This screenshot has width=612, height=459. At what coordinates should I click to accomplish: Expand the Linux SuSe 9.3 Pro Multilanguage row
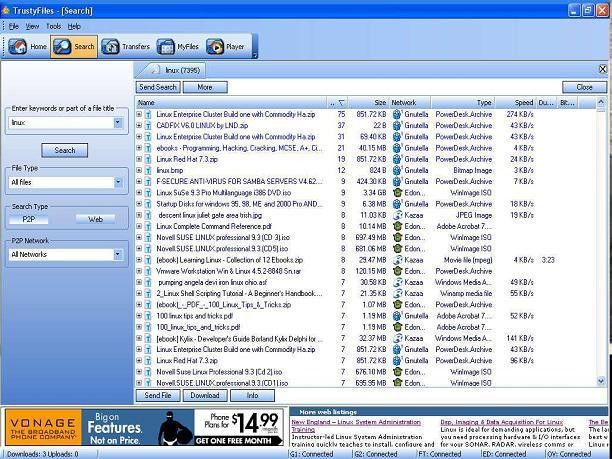tap(139, 193)
